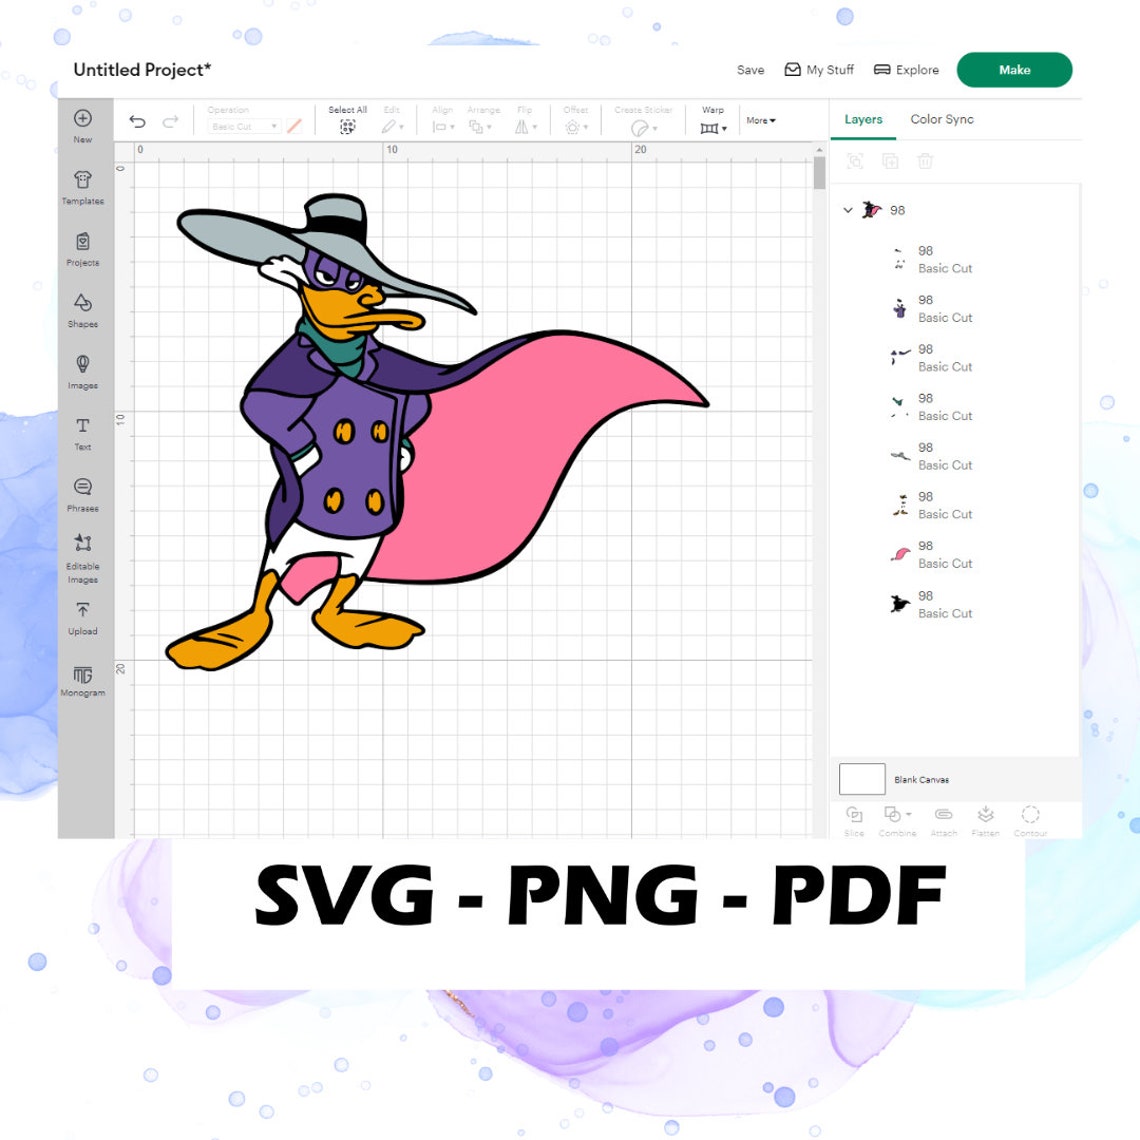Switch to the Color Sync tab
1140x1140 pixels.
coord(941,119)
